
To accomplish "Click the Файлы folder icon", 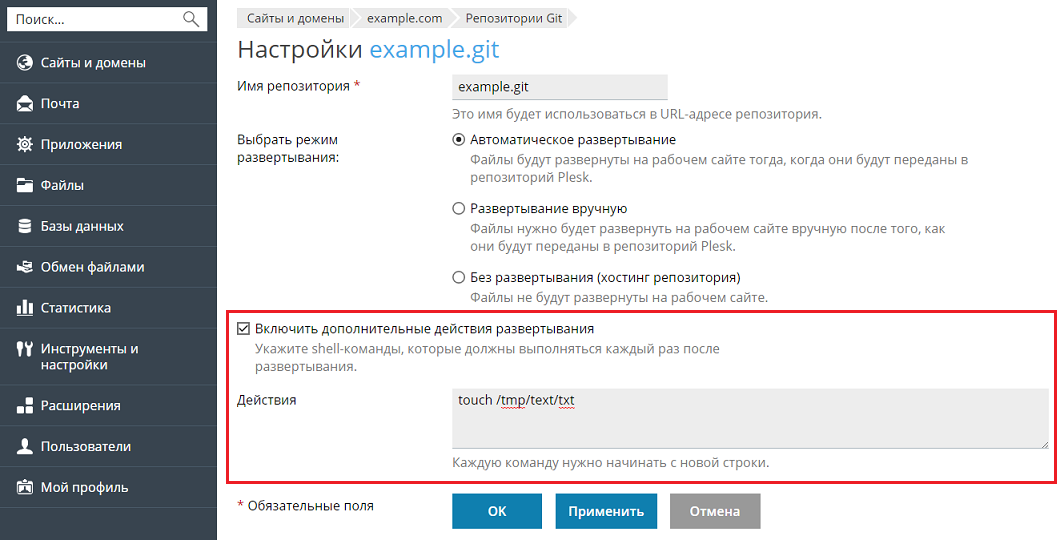I will [26, 186].
